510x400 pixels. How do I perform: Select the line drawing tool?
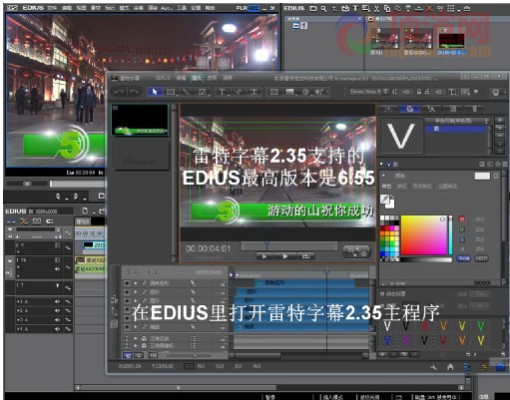186,92
